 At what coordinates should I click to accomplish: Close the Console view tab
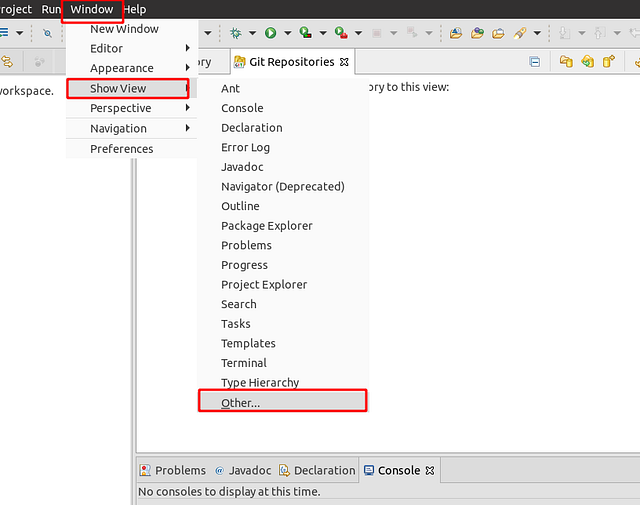click(429, 471)
